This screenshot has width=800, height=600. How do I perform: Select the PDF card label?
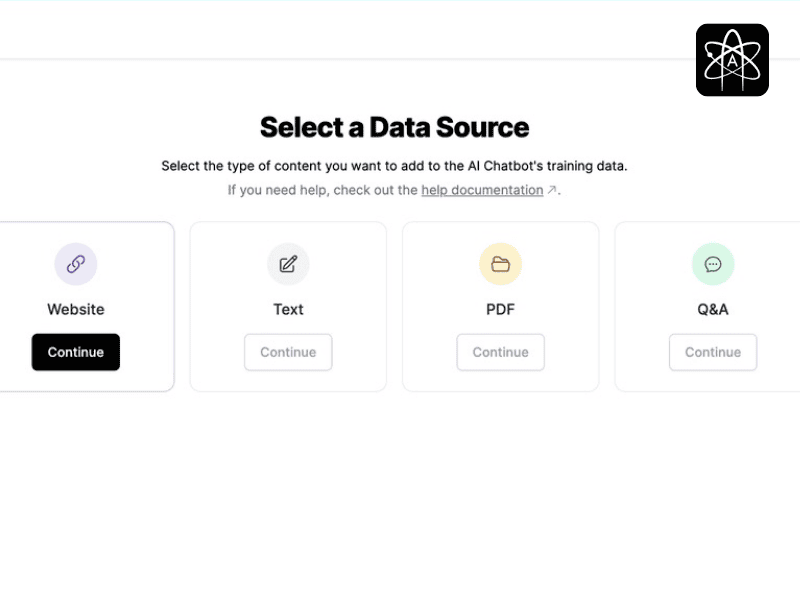tap(500, 309)
